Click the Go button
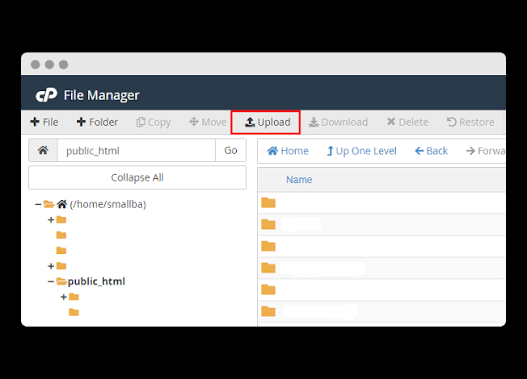The image size is (527, 379). coord(231,150)
